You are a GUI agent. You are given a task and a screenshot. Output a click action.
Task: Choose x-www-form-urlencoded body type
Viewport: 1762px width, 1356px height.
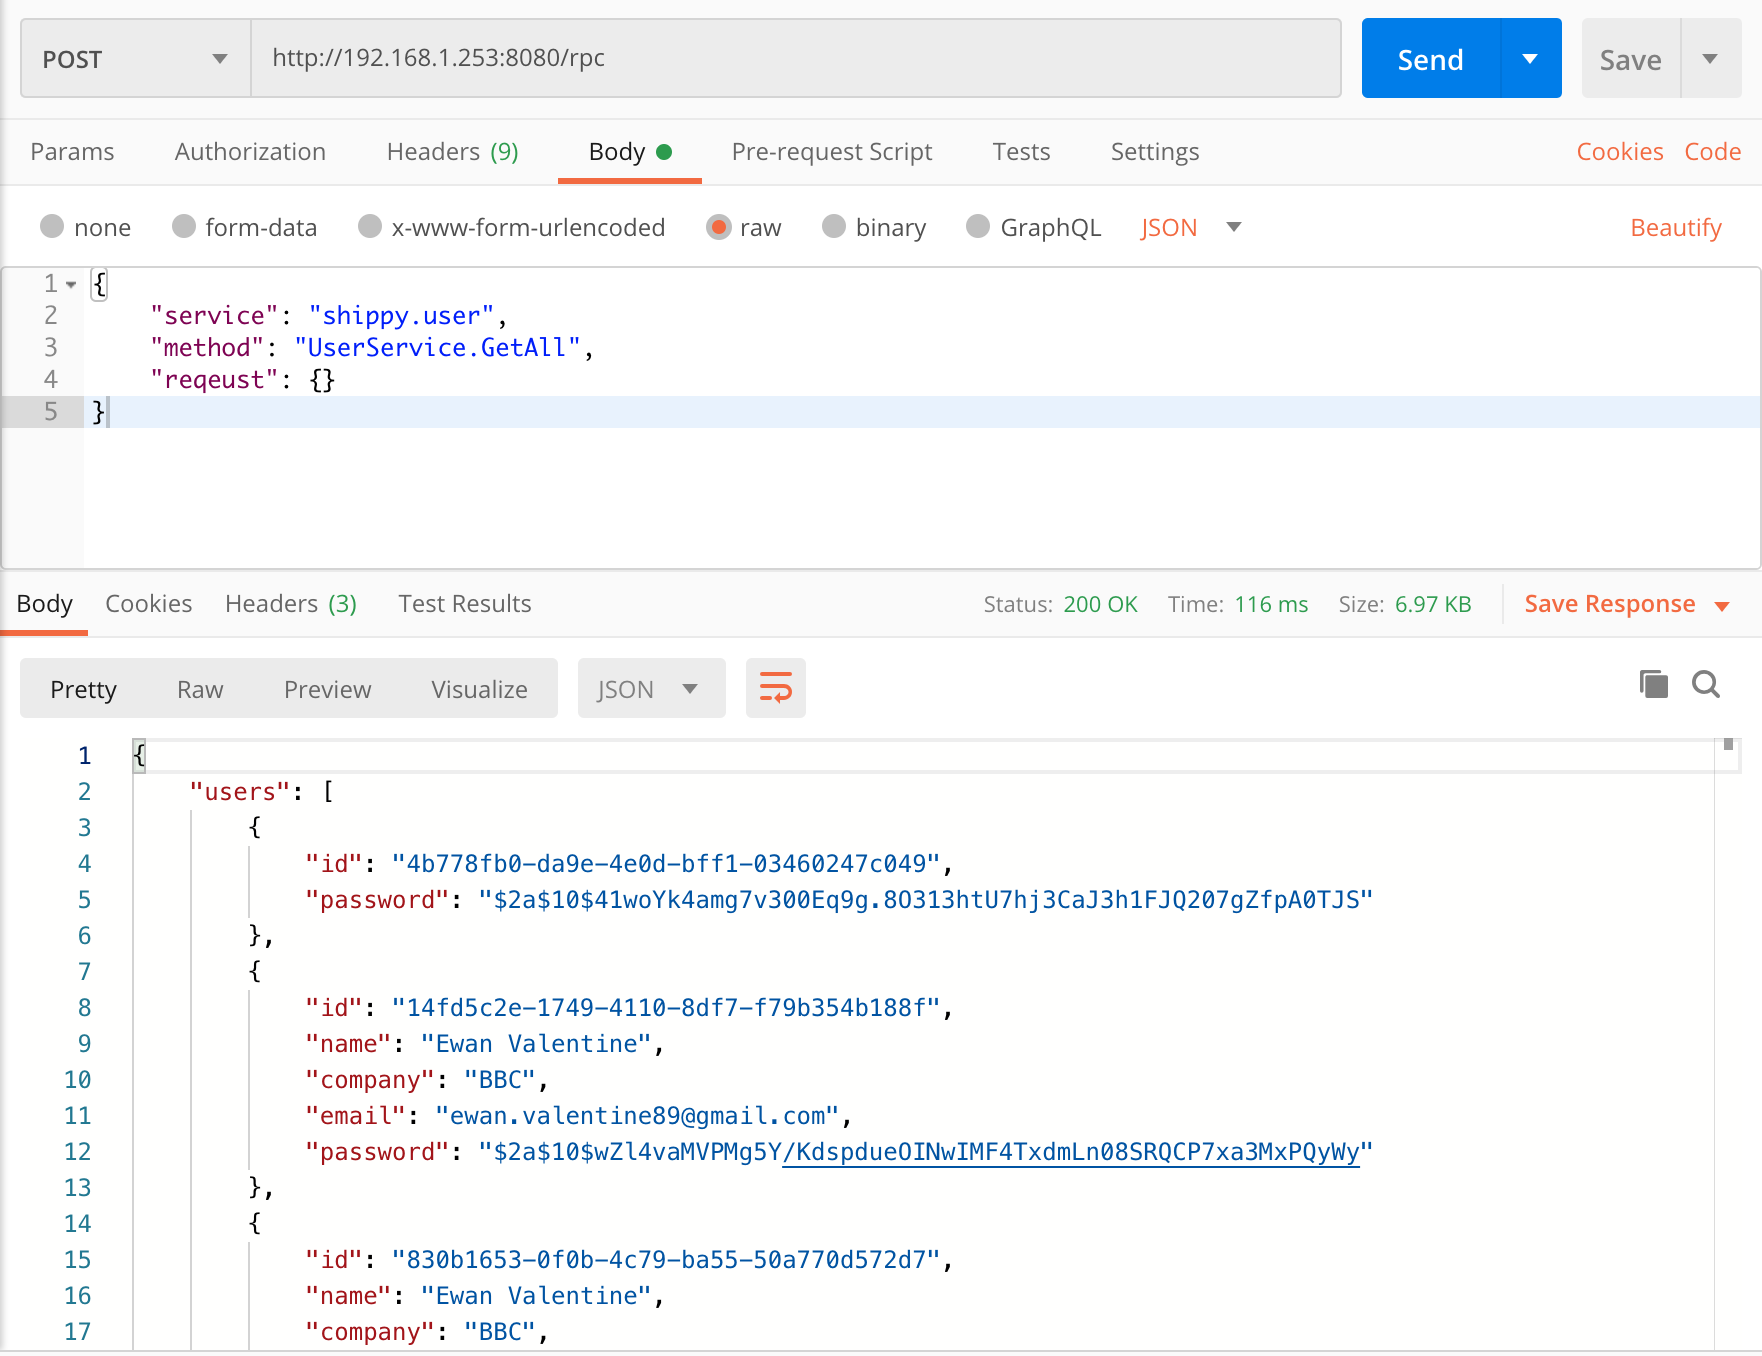click(370, 227)
